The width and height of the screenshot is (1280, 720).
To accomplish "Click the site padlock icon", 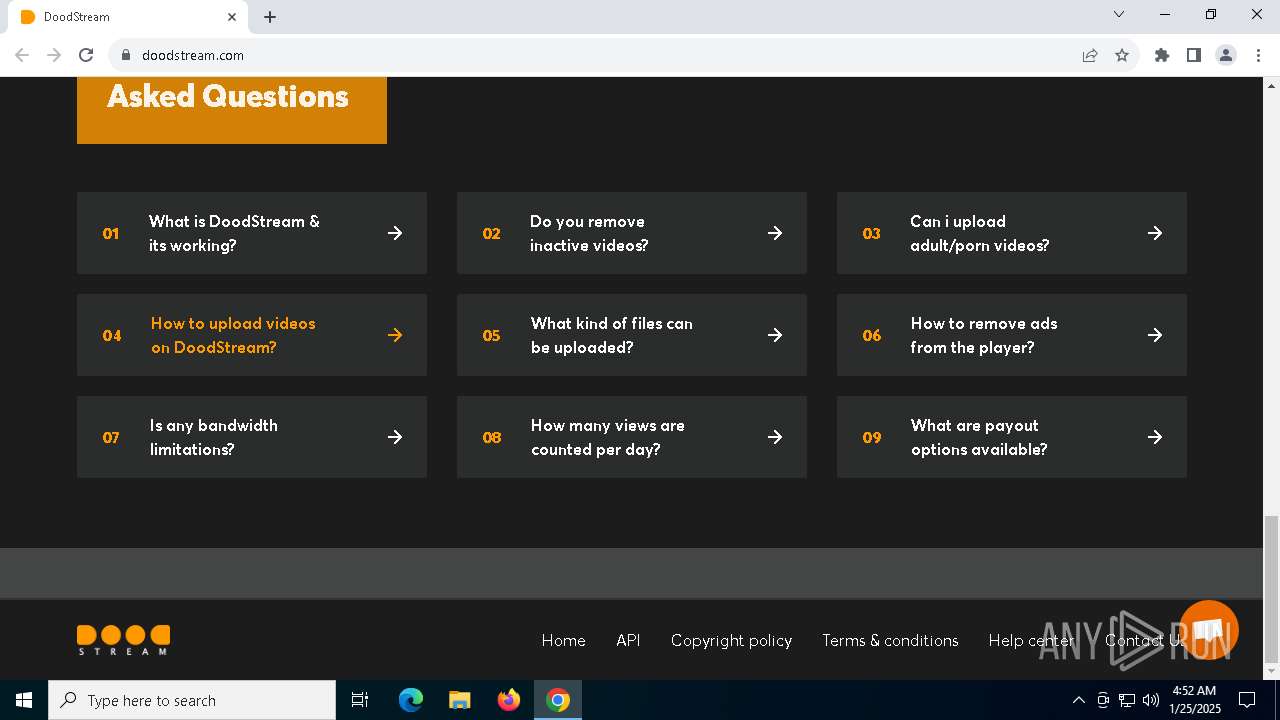I will (x=126, y=55).
